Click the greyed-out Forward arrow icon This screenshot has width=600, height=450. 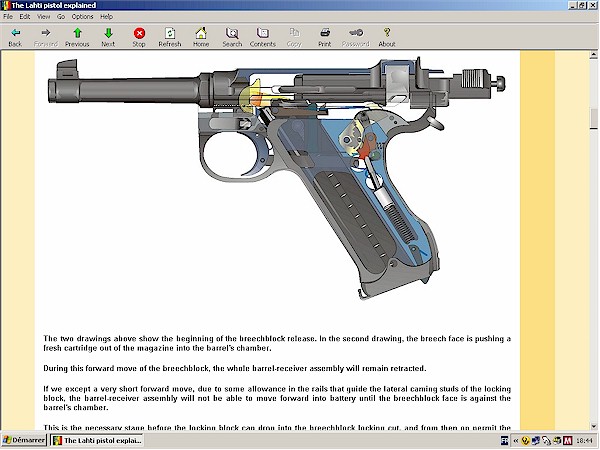[46, 33]
